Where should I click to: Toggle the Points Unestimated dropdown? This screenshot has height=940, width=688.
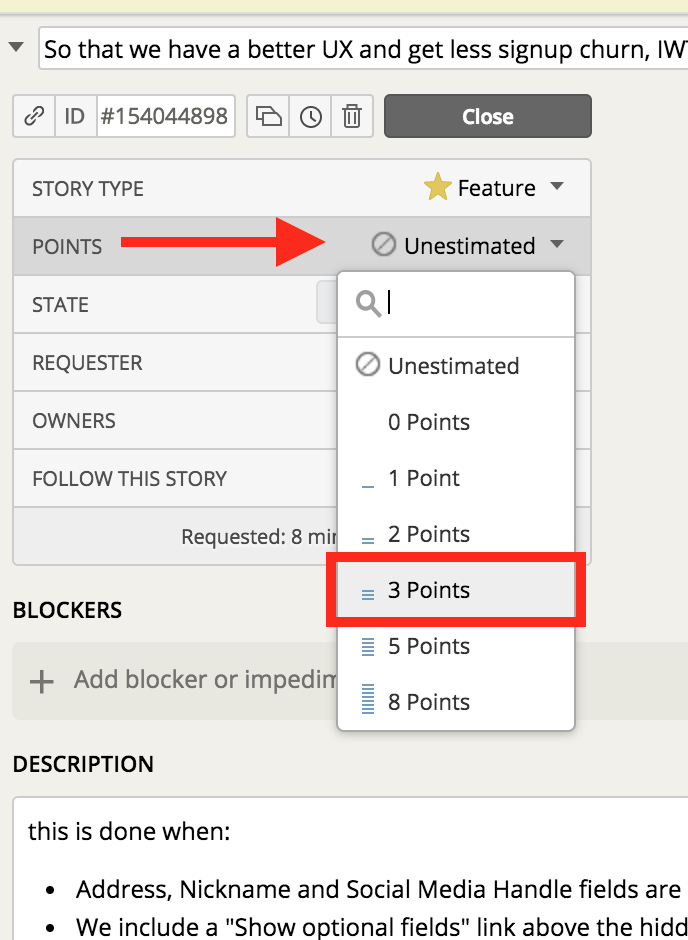pos(468,246)
